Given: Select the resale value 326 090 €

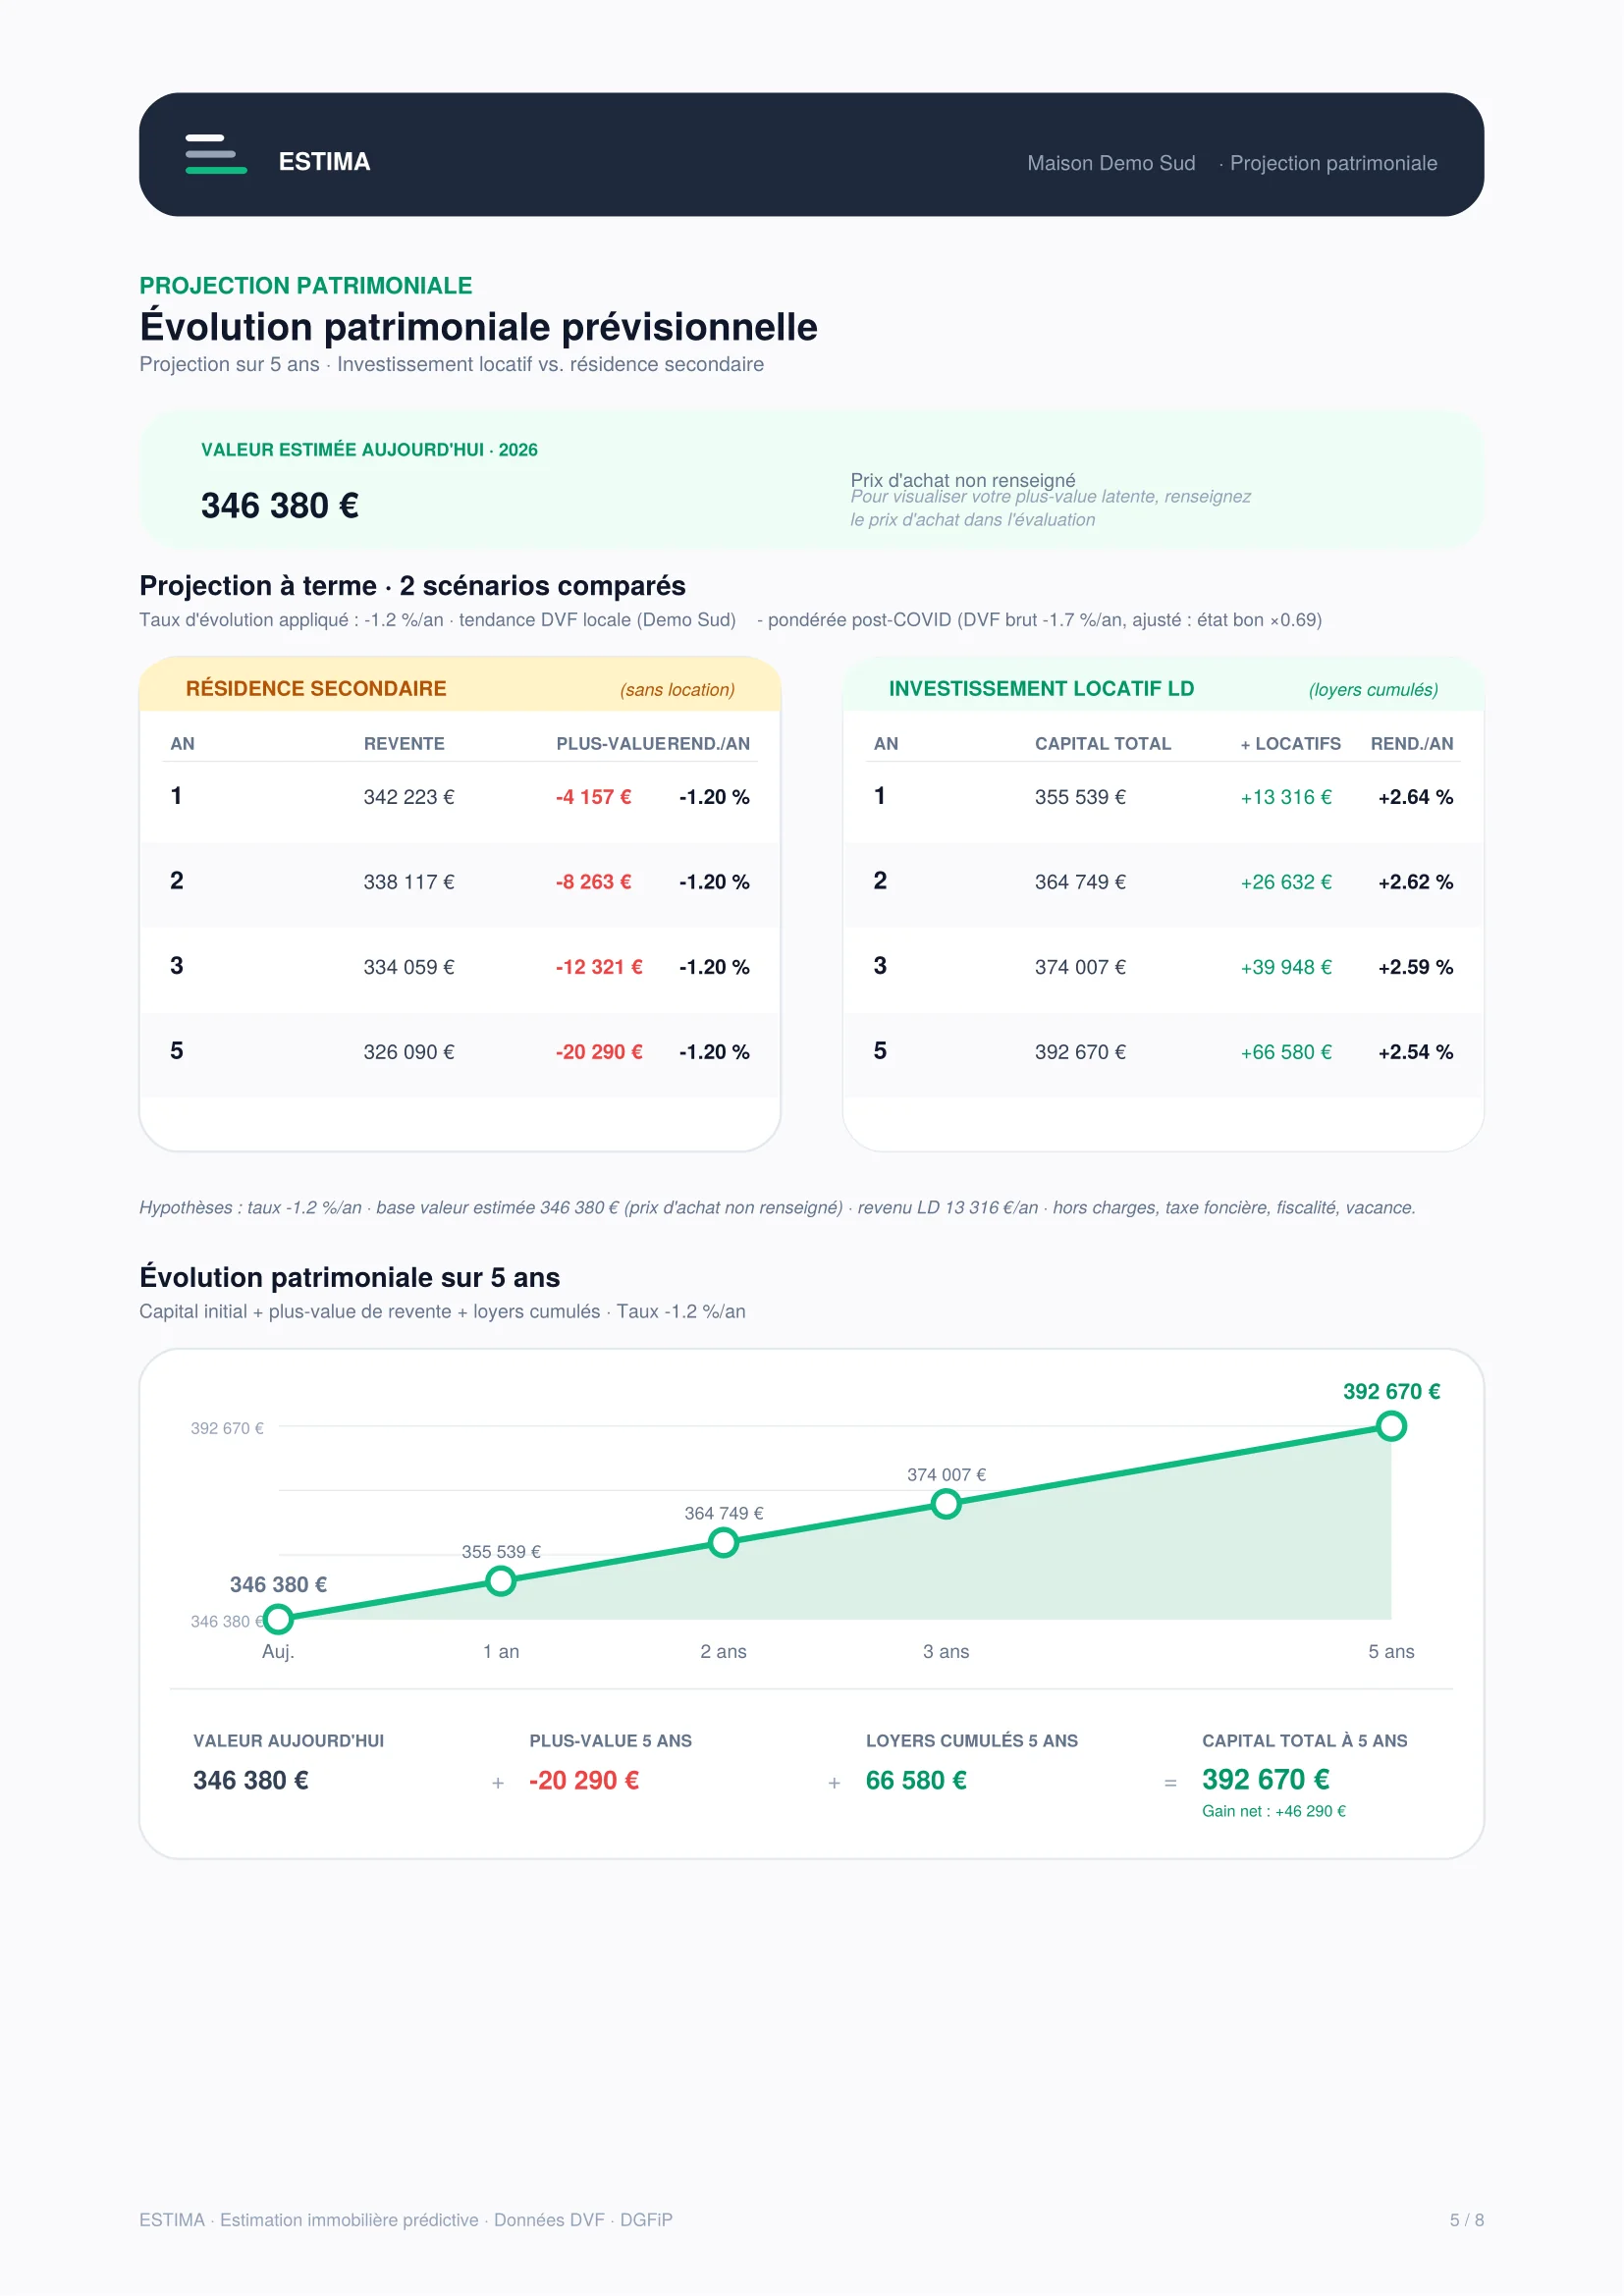Looking at the screenshot, I should tap(408, 1052).
